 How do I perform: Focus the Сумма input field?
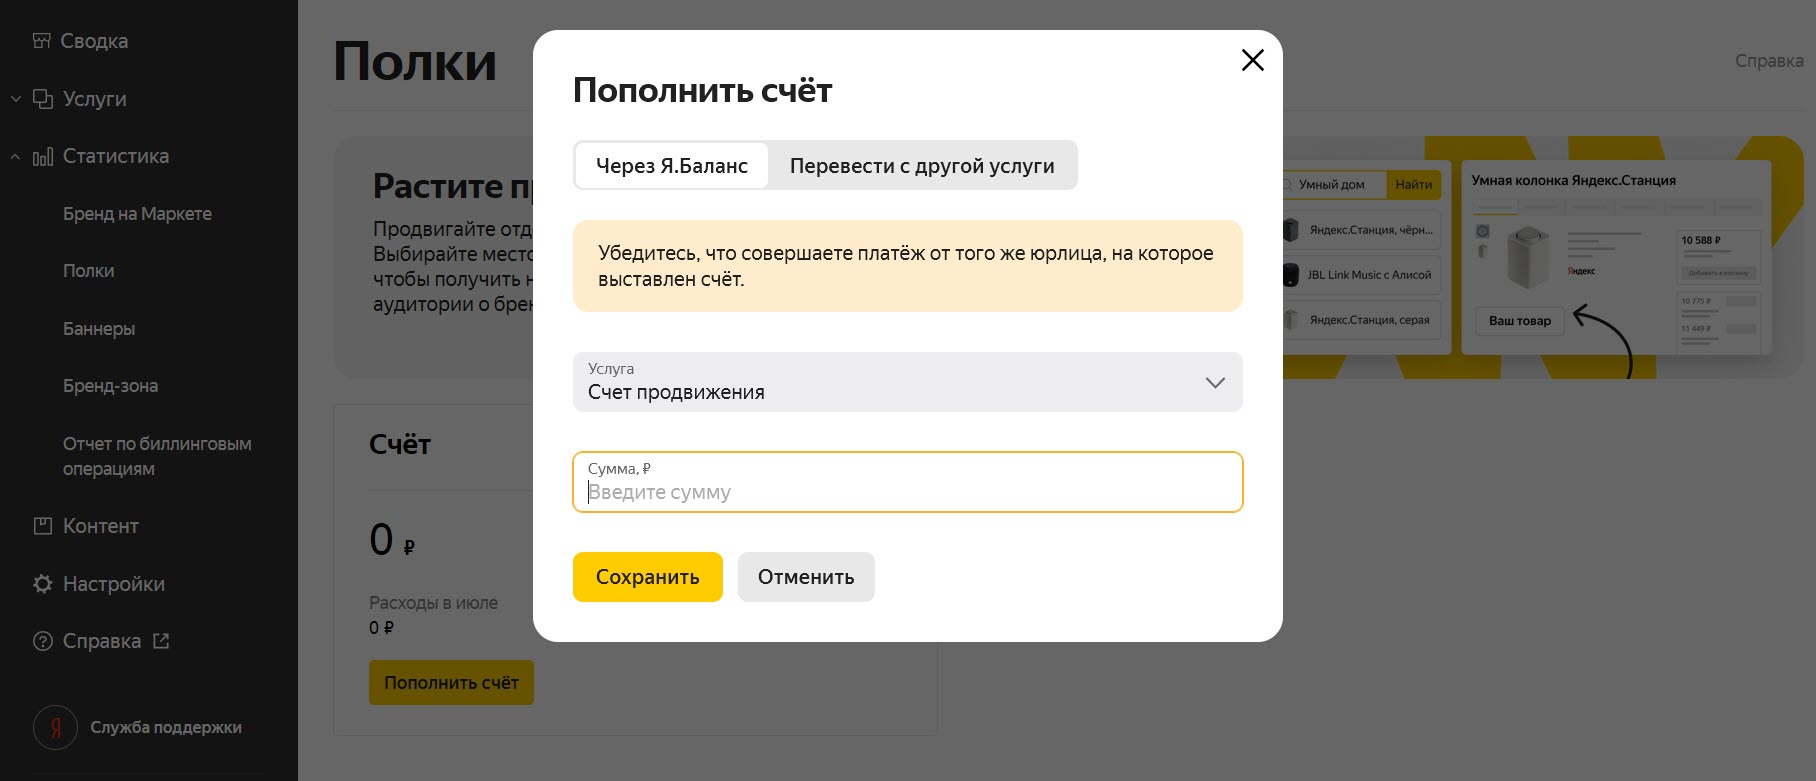[908, 482]
